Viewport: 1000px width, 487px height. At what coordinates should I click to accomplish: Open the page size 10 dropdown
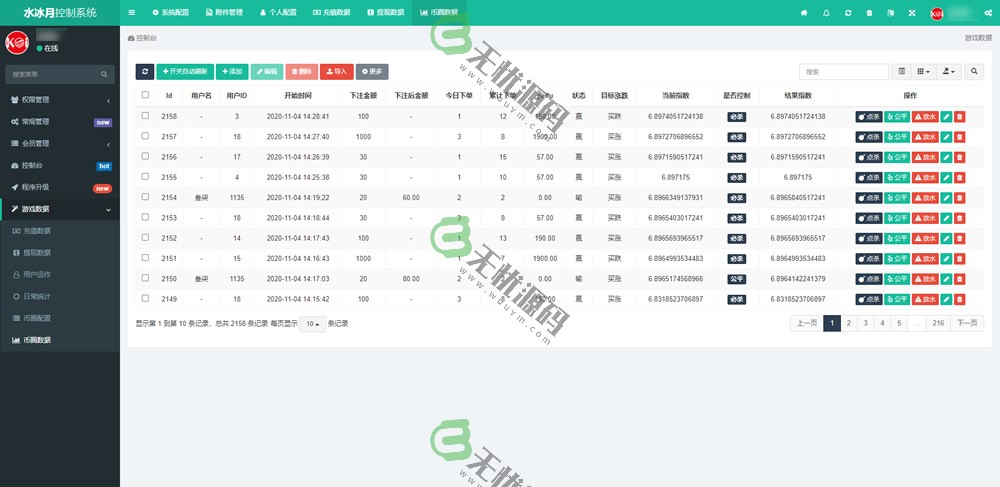(312, 324)
